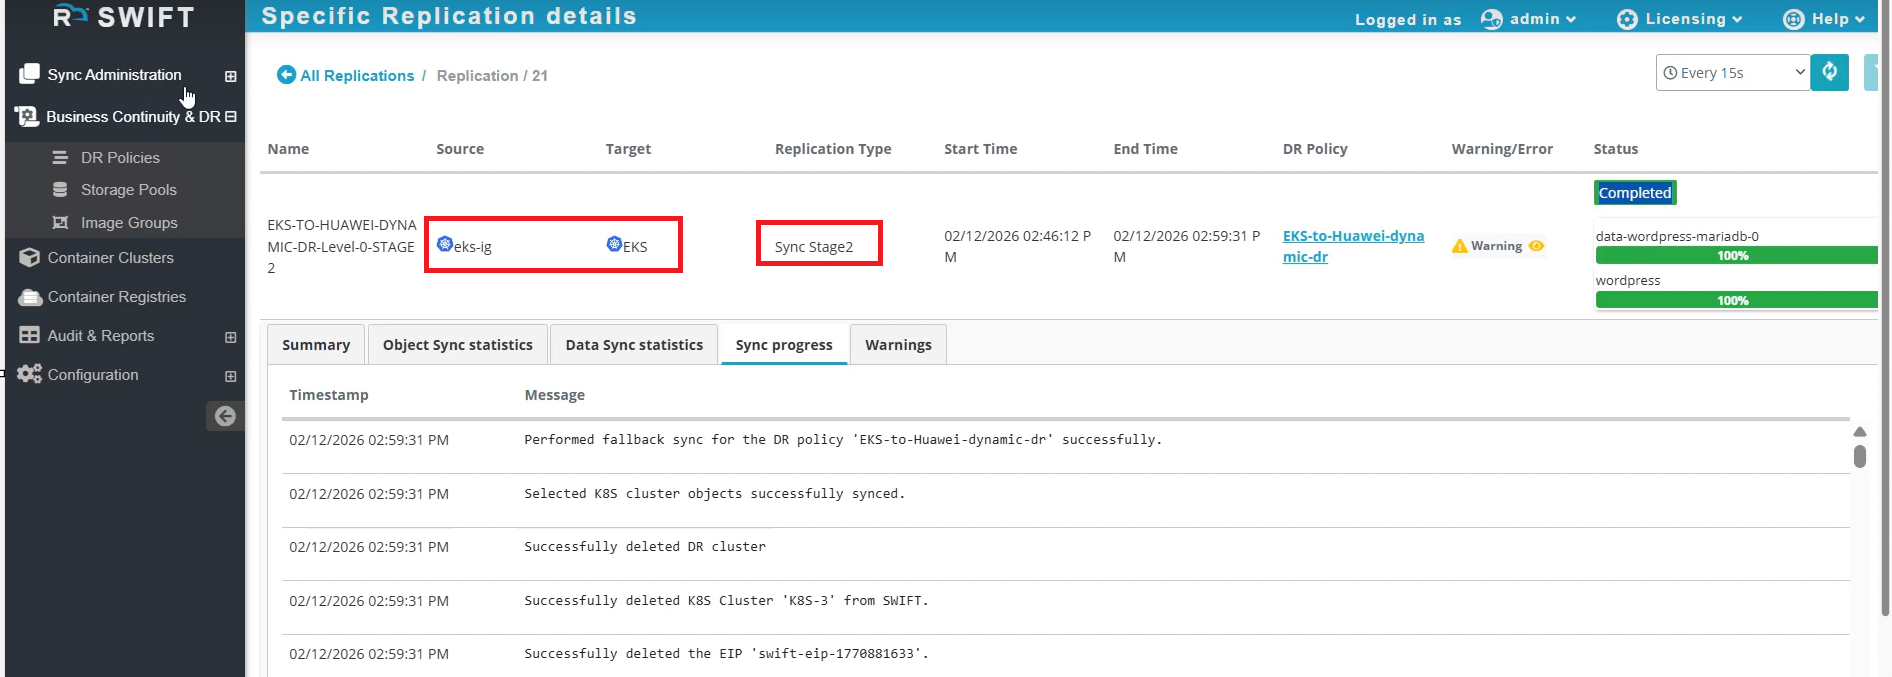Click the Help lifebuoy icon
The width and height of the screenshot is (1892, 677).
click(x=1794, y=19)
